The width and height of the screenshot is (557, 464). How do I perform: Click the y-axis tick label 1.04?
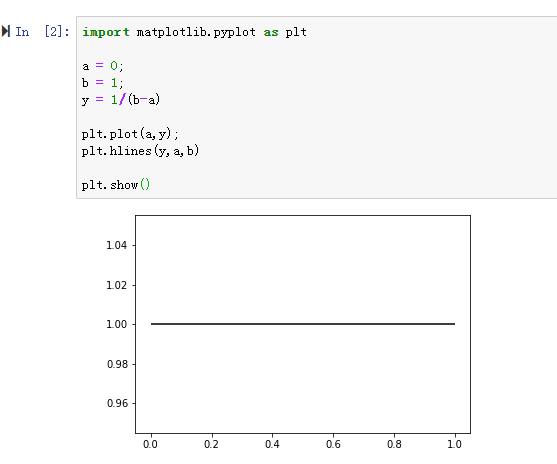(117, 245)
